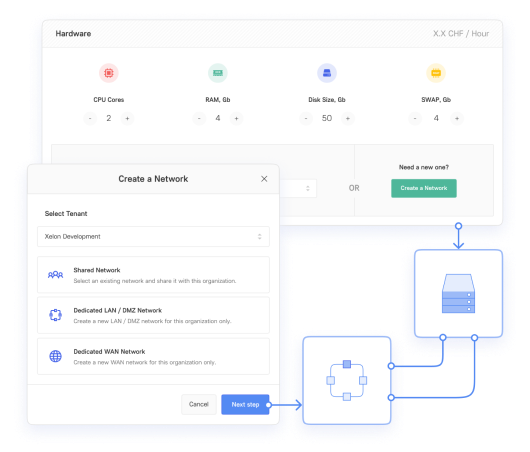Decrease Disk Size with minus button
Screen dimensions: 530x452
coord(306,119)
